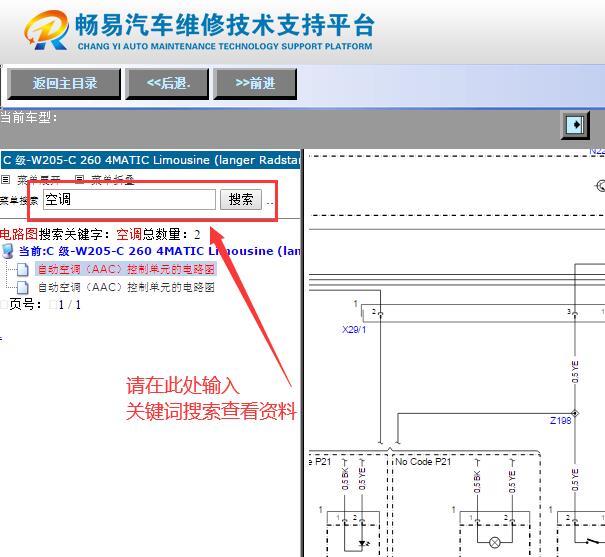The width and height of the screenshot is (605, 557).
Task: Click the 当前车型 label
Action: pyautogui.click(x=29, y=117)
